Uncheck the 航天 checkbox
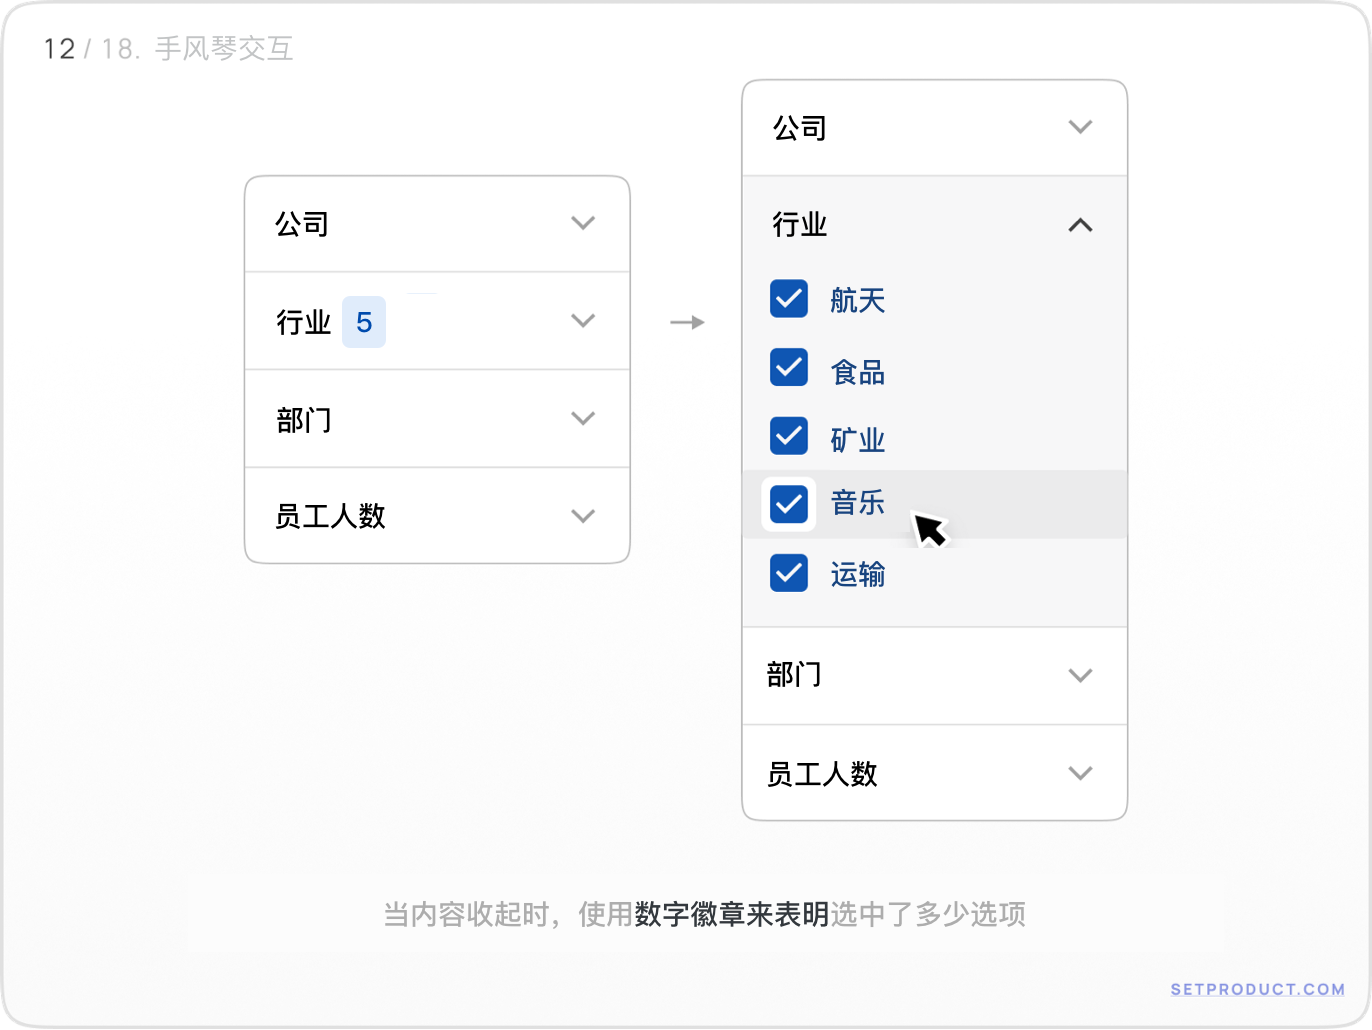 pyautogui.click(x=789, y=299)
